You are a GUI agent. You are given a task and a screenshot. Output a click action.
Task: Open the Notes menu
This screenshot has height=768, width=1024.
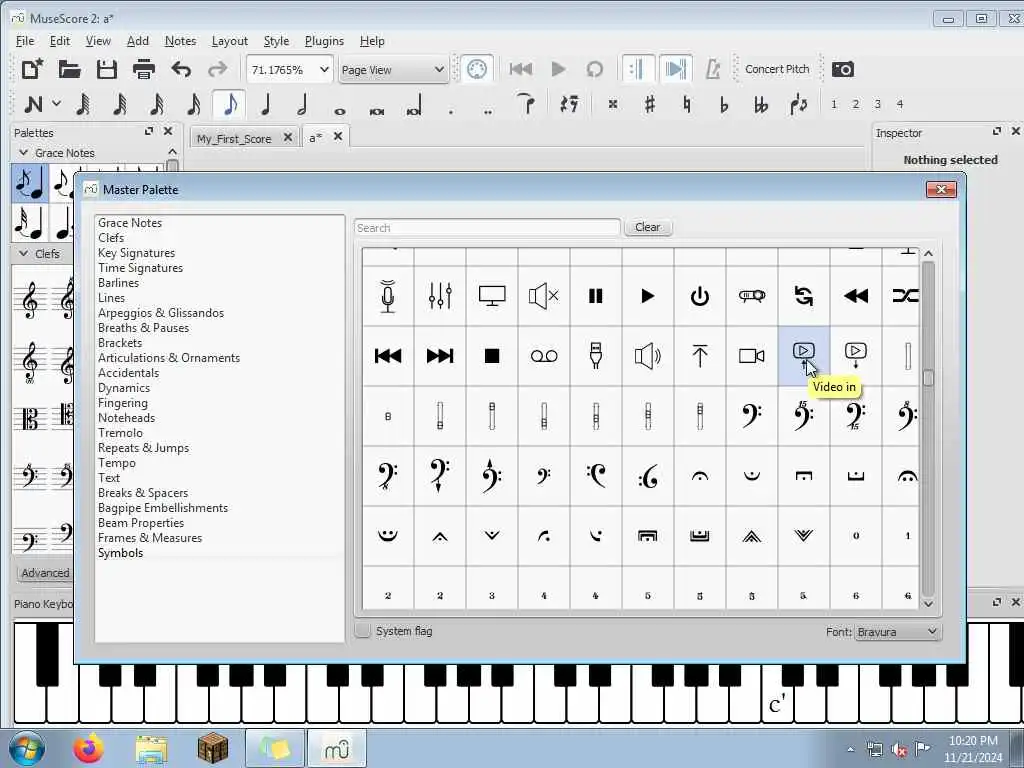180,40
